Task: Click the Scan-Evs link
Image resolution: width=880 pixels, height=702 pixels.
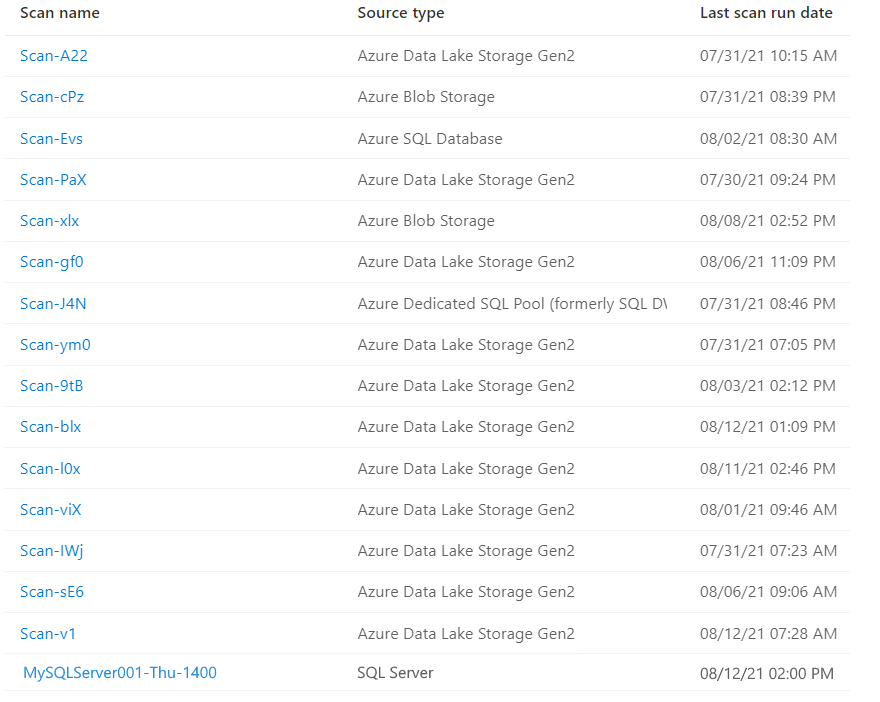Action: click(51, 138)
